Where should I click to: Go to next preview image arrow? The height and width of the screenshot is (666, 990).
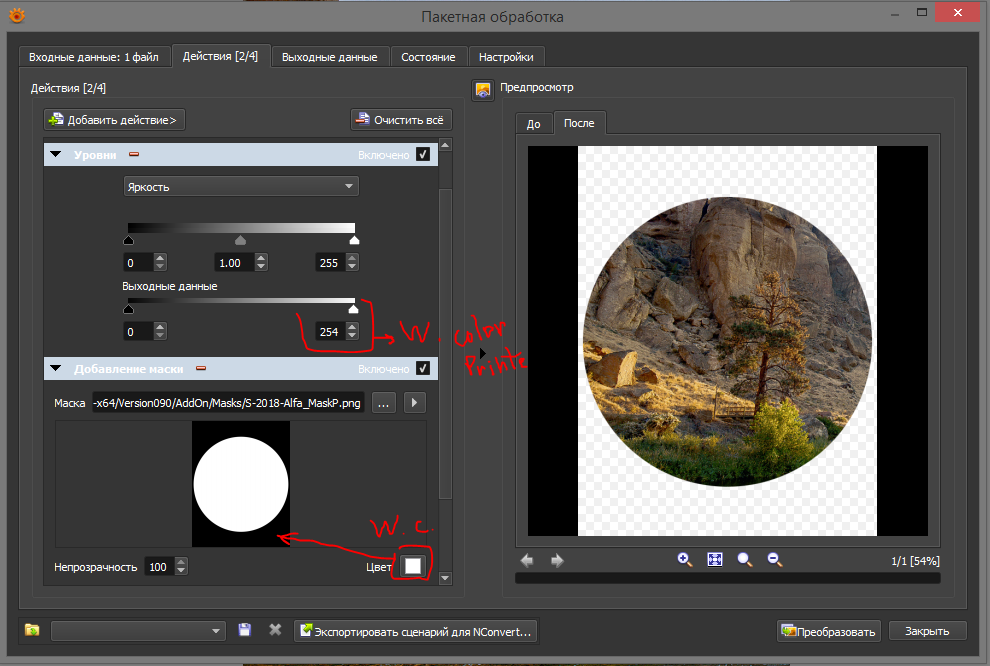point(557,561)
